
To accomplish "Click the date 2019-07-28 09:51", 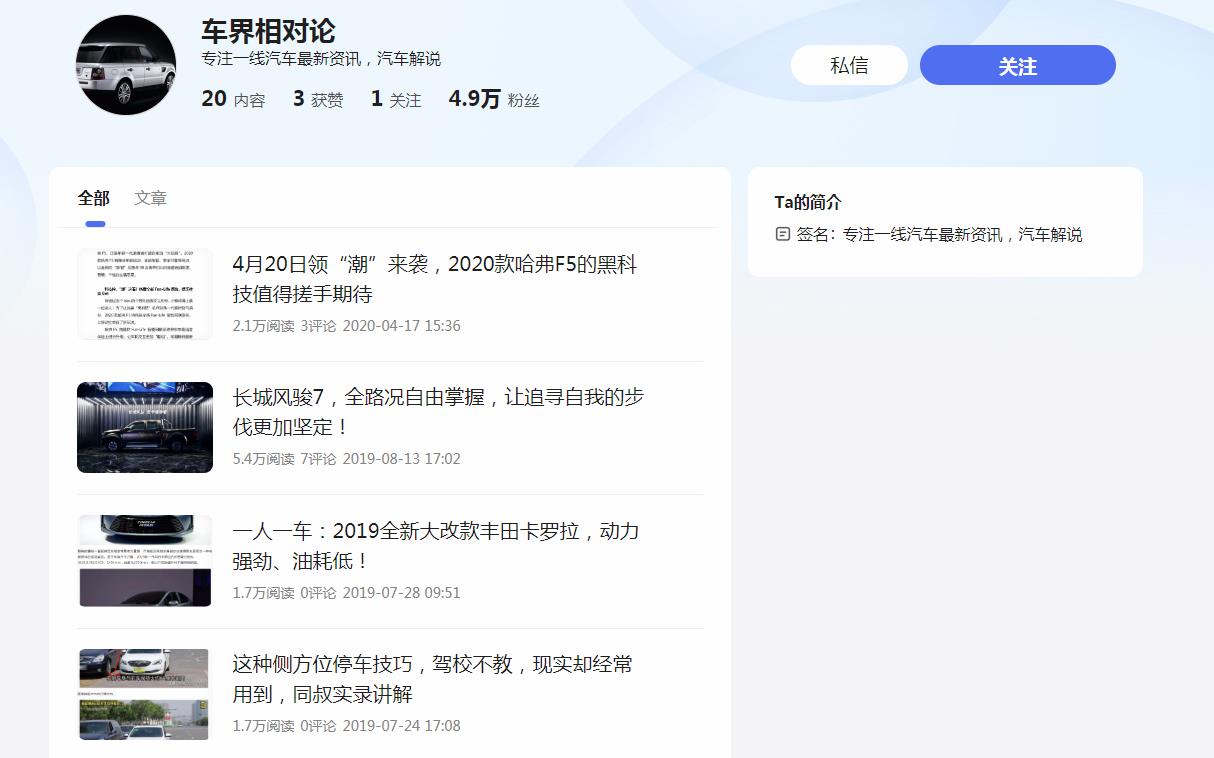I will tap(402, 593).
